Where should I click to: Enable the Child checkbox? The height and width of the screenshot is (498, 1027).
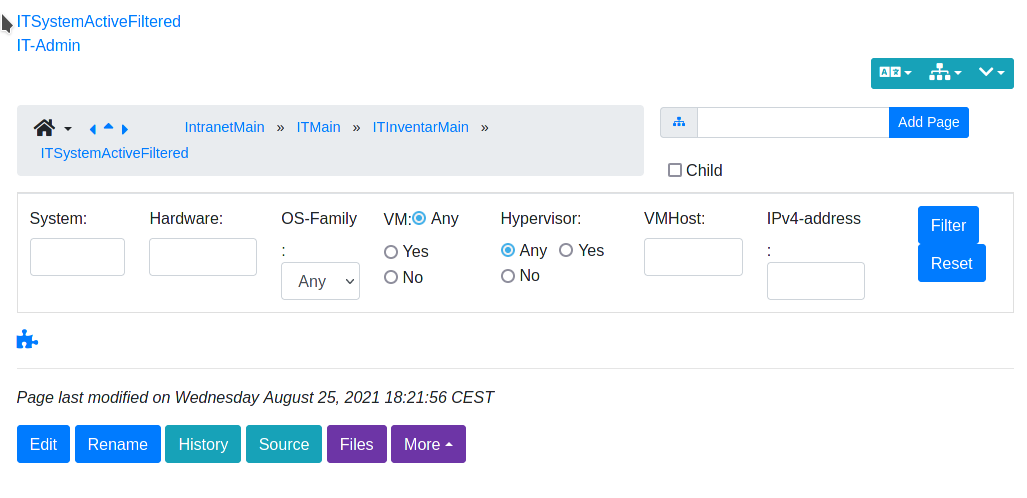click(x=675, y=170)
